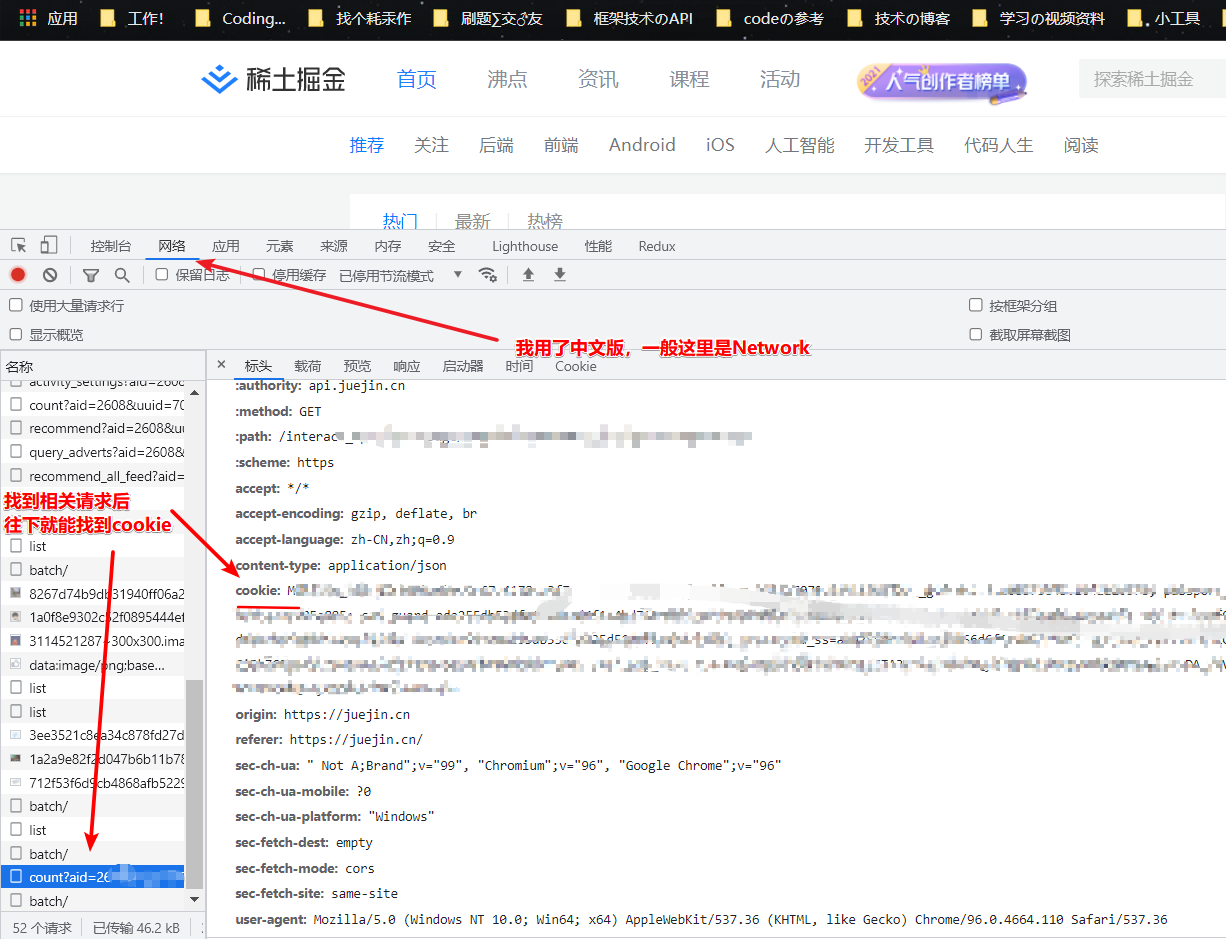Select the recommend_all_feed?aid= request row
Viewport: 1226px width, 939px height.
[93, 476]
